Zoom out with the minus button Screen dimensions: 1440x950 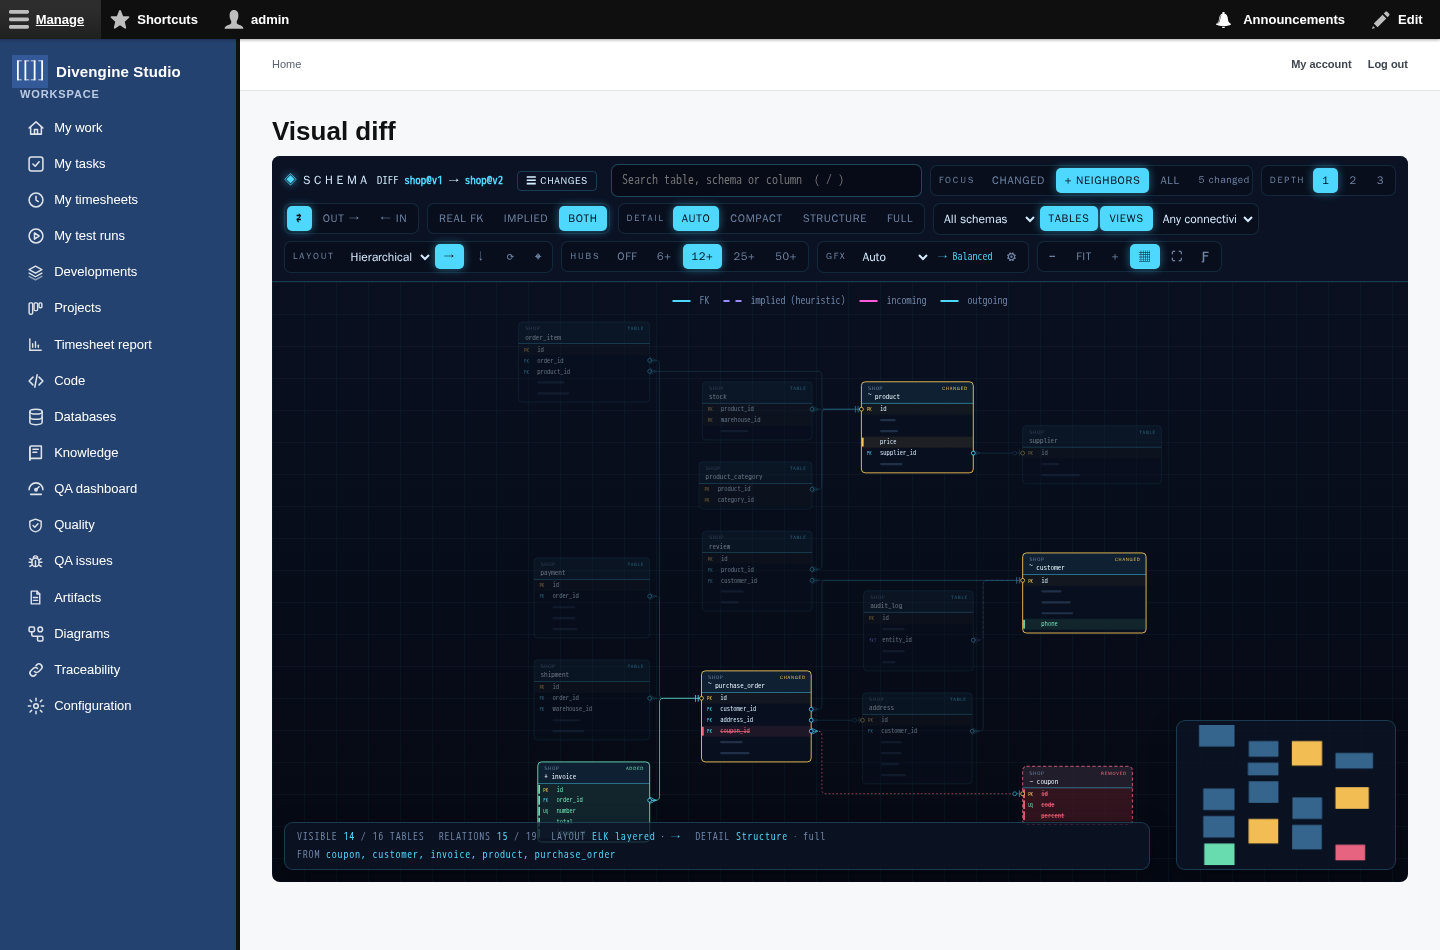[x=1052, y=257]
